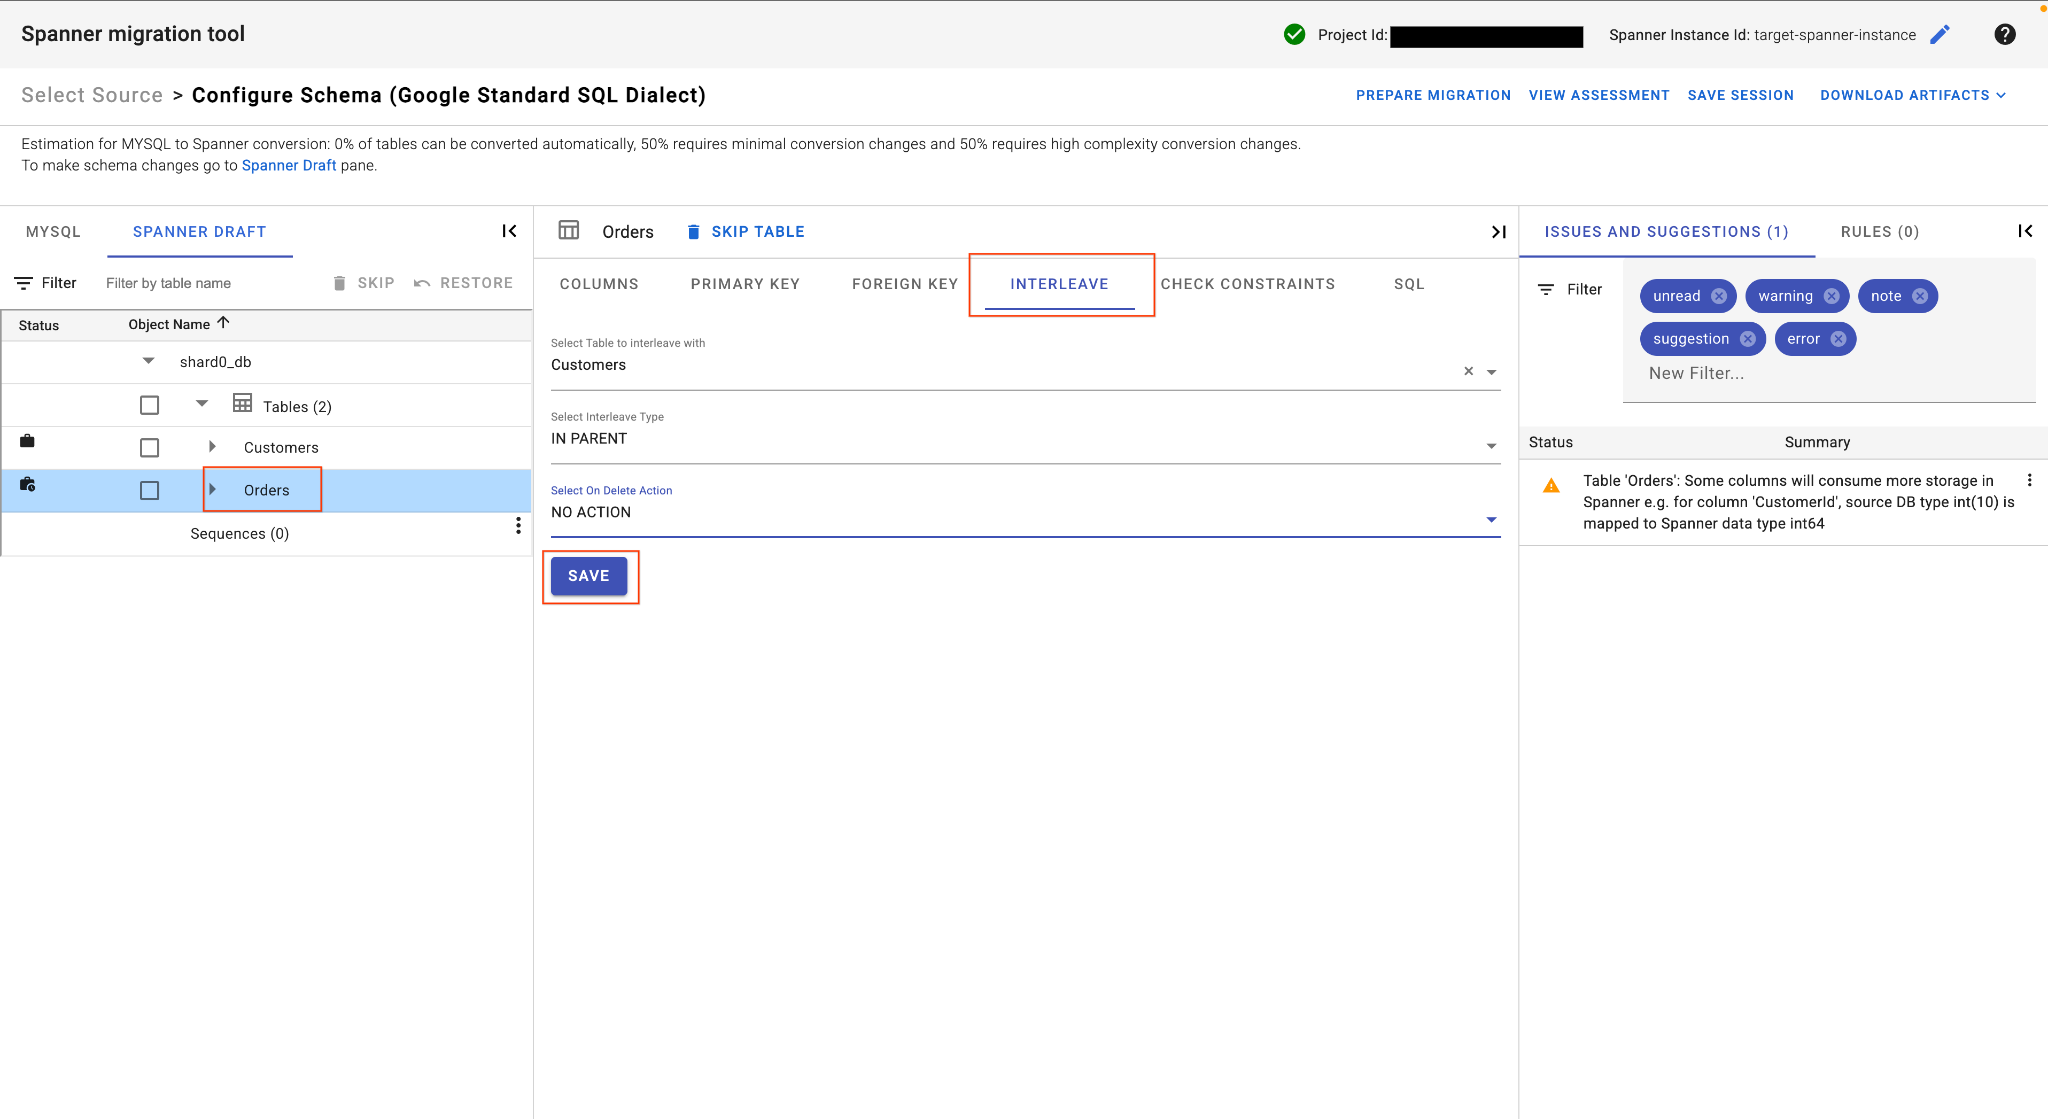Open three-dot menu for Orders warning issue

pyautogui.click(x=2029, y=480)
